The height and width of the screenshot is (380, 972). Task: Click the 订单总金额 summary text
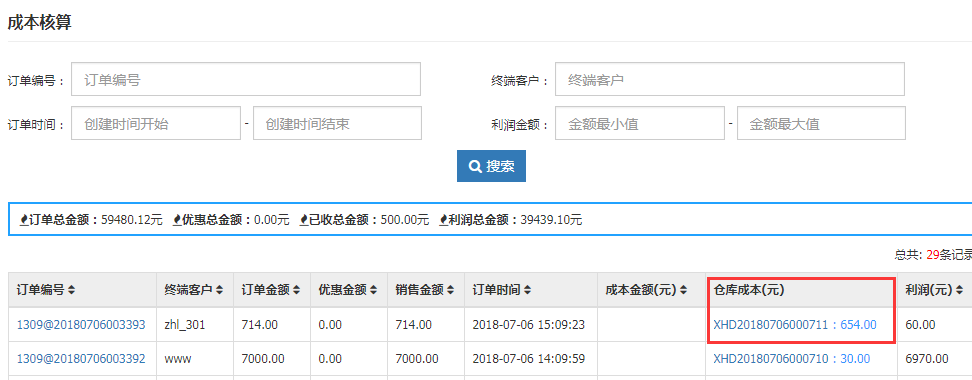[91, 219]
